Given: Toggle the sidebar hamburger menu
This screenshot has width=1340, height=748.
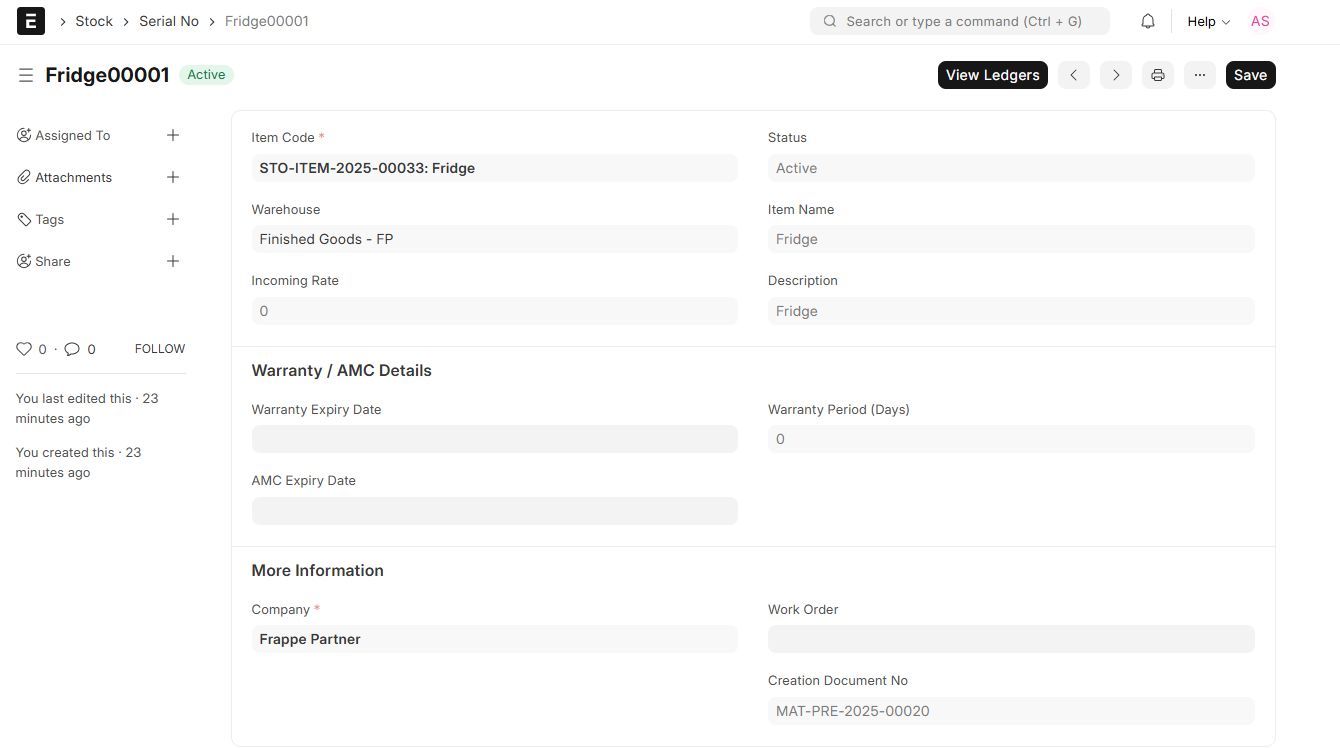Looking at the screenshot, I should pos(26,75).
